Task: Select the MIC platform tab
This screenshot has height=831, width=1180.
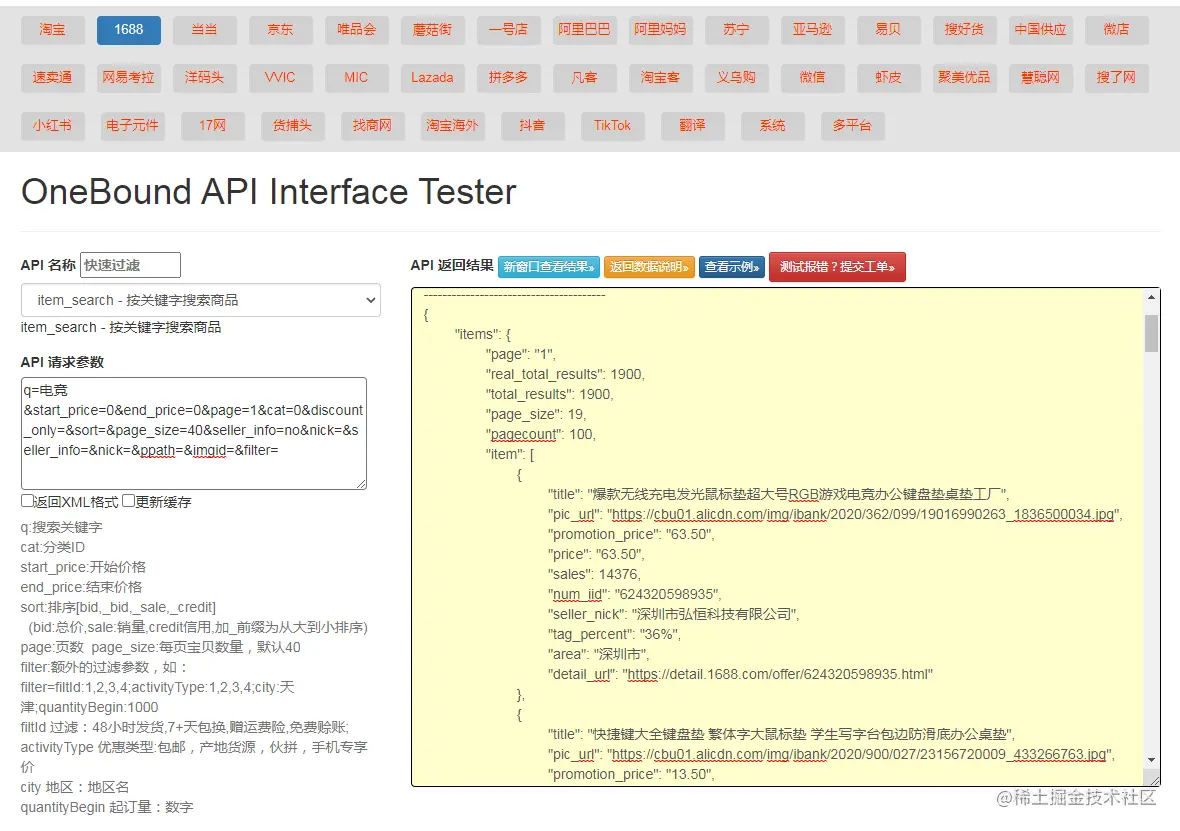Action: pos(357,78)
